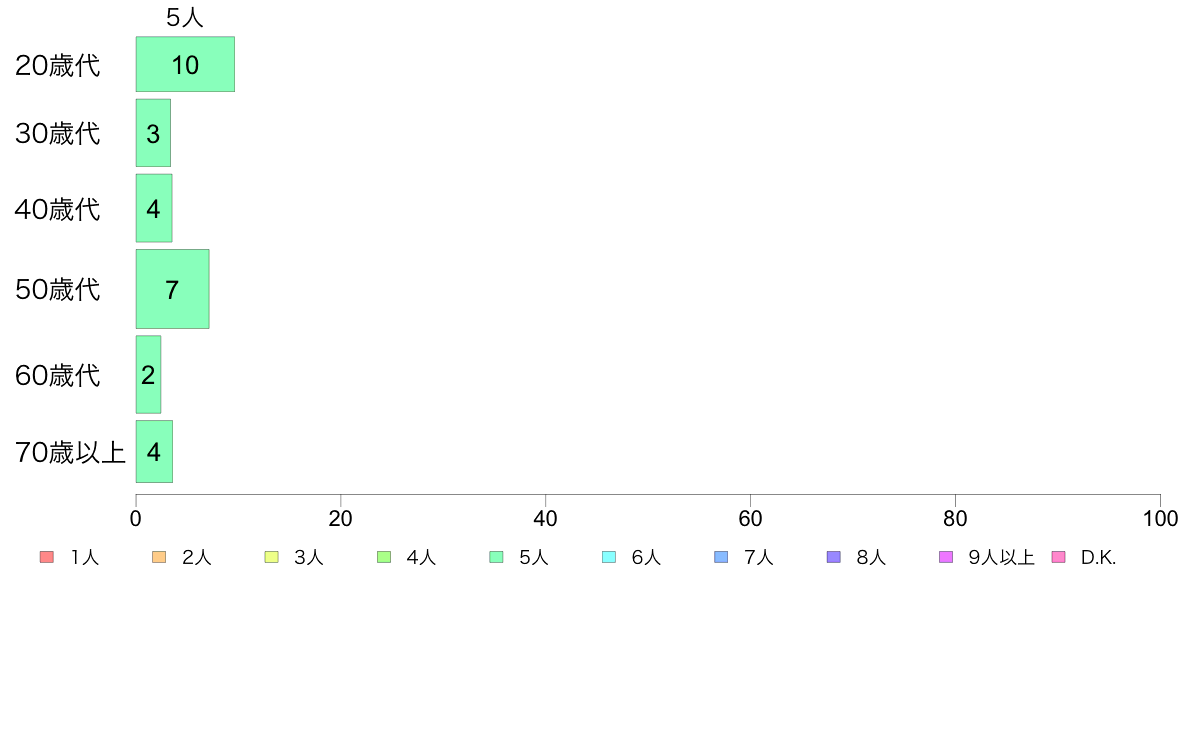The height and width of the screenshot is (736, 1188).
Task: Select the 70歳以上 category label
Action: click(x=71, y=453)
